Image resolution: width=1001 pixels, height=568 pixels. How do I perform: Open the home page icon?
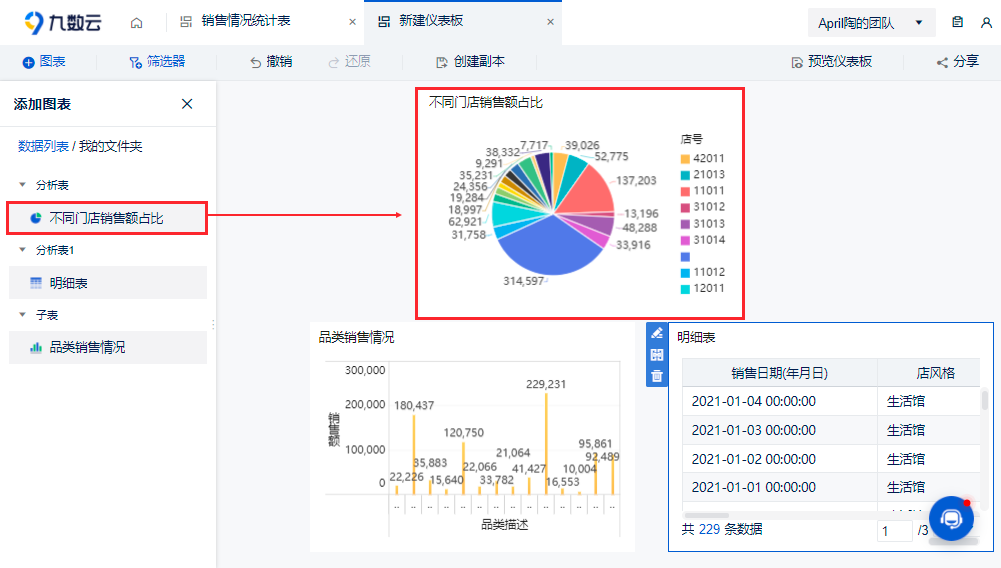pos(136,23)
